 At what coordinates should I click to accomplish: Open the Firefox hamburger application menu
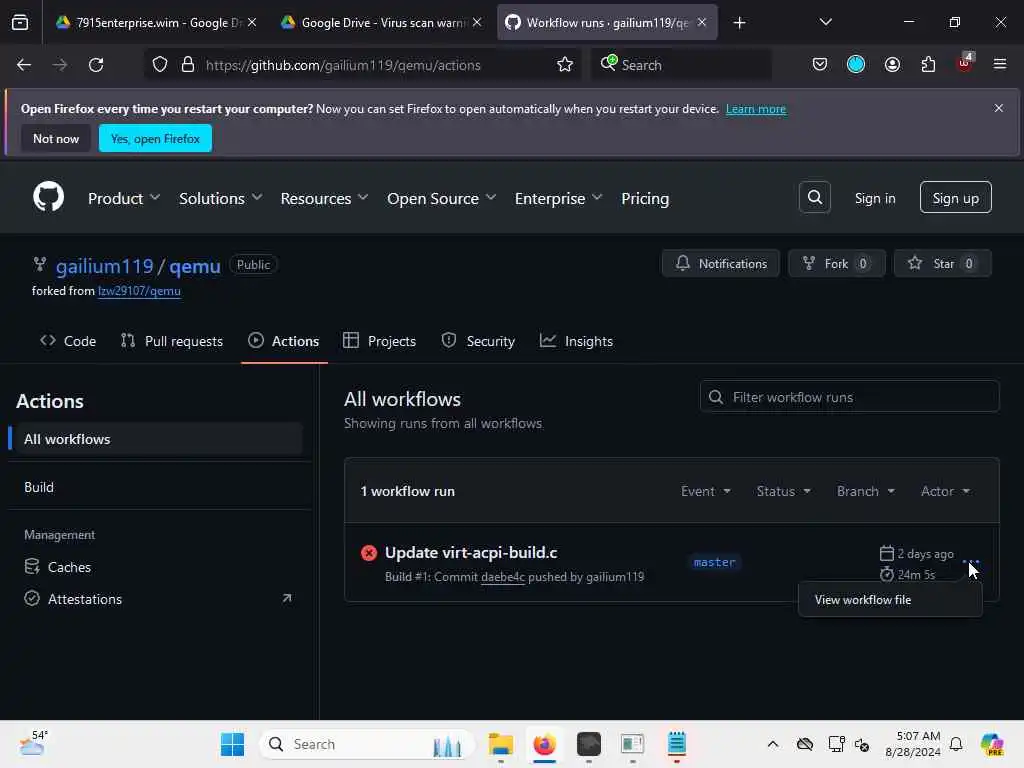pos(1000,64)
